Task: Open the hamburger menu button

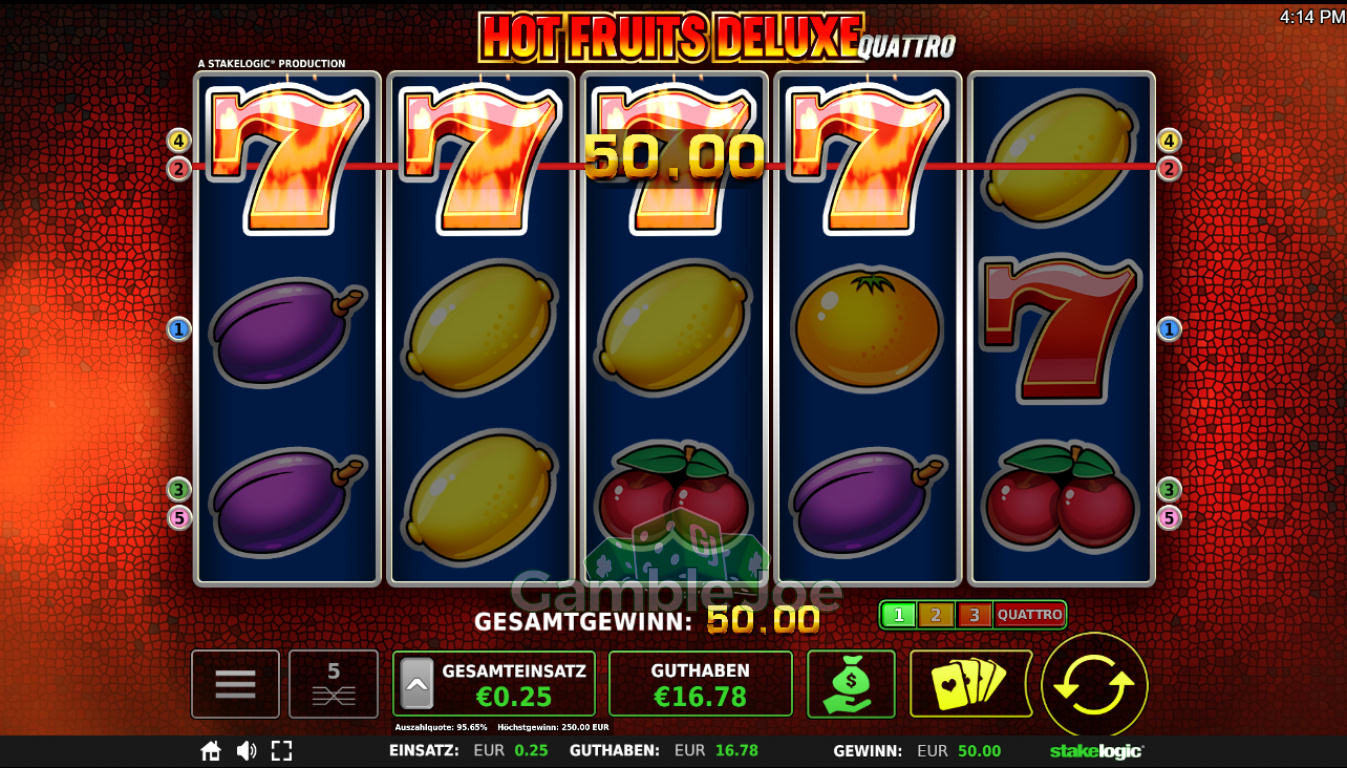Action: pyautogui.click(x=235, y=684)
